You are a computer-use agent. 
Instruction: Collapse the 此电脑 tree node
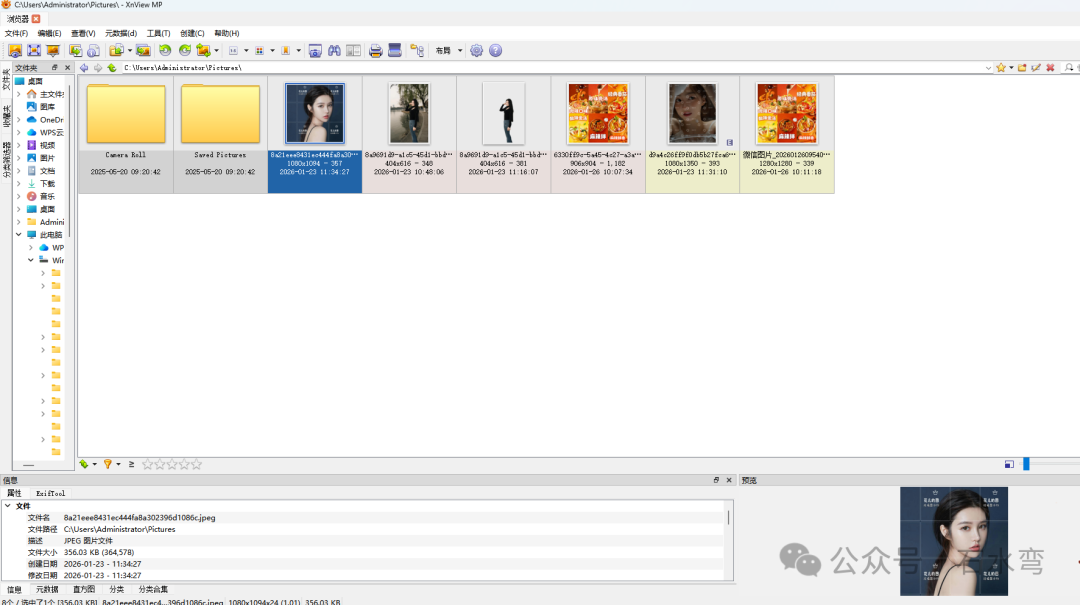19,235
